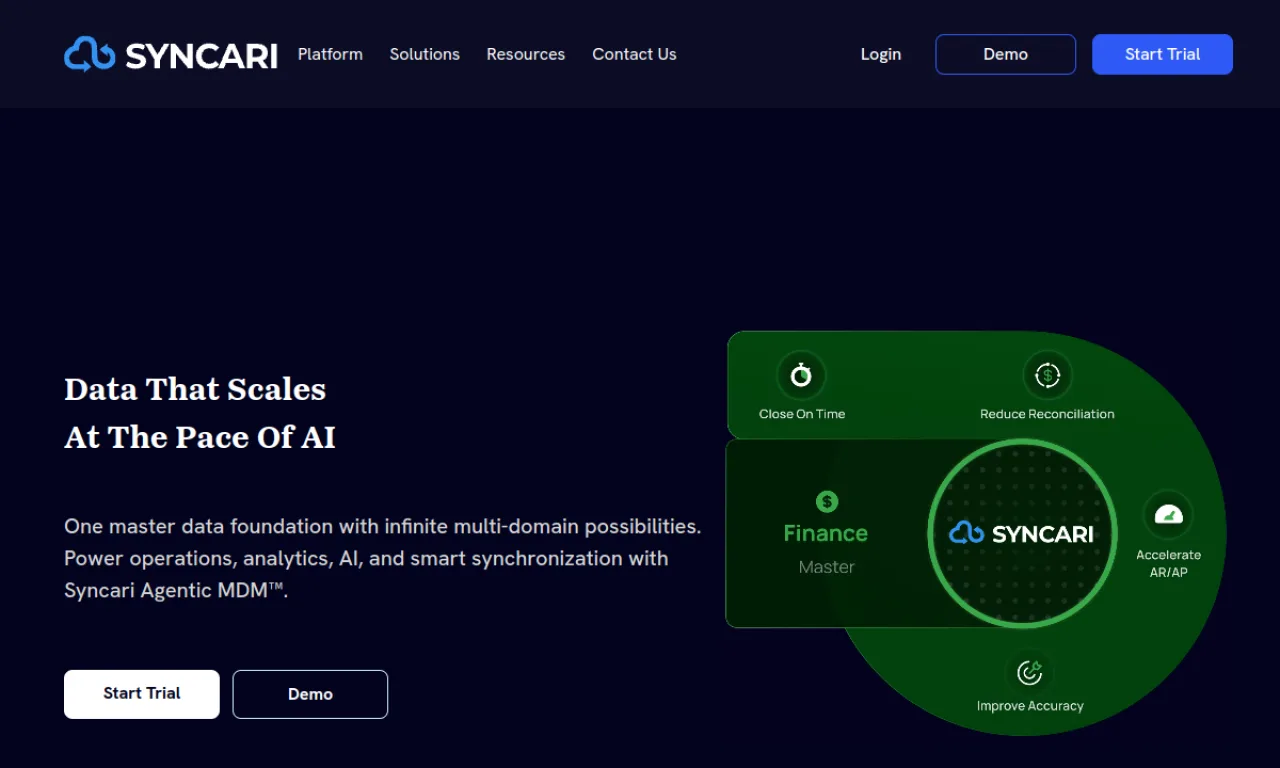Click the 'Finance' label in the graphic
This screenshot has width=1280, height=768.
coord(826,533)
